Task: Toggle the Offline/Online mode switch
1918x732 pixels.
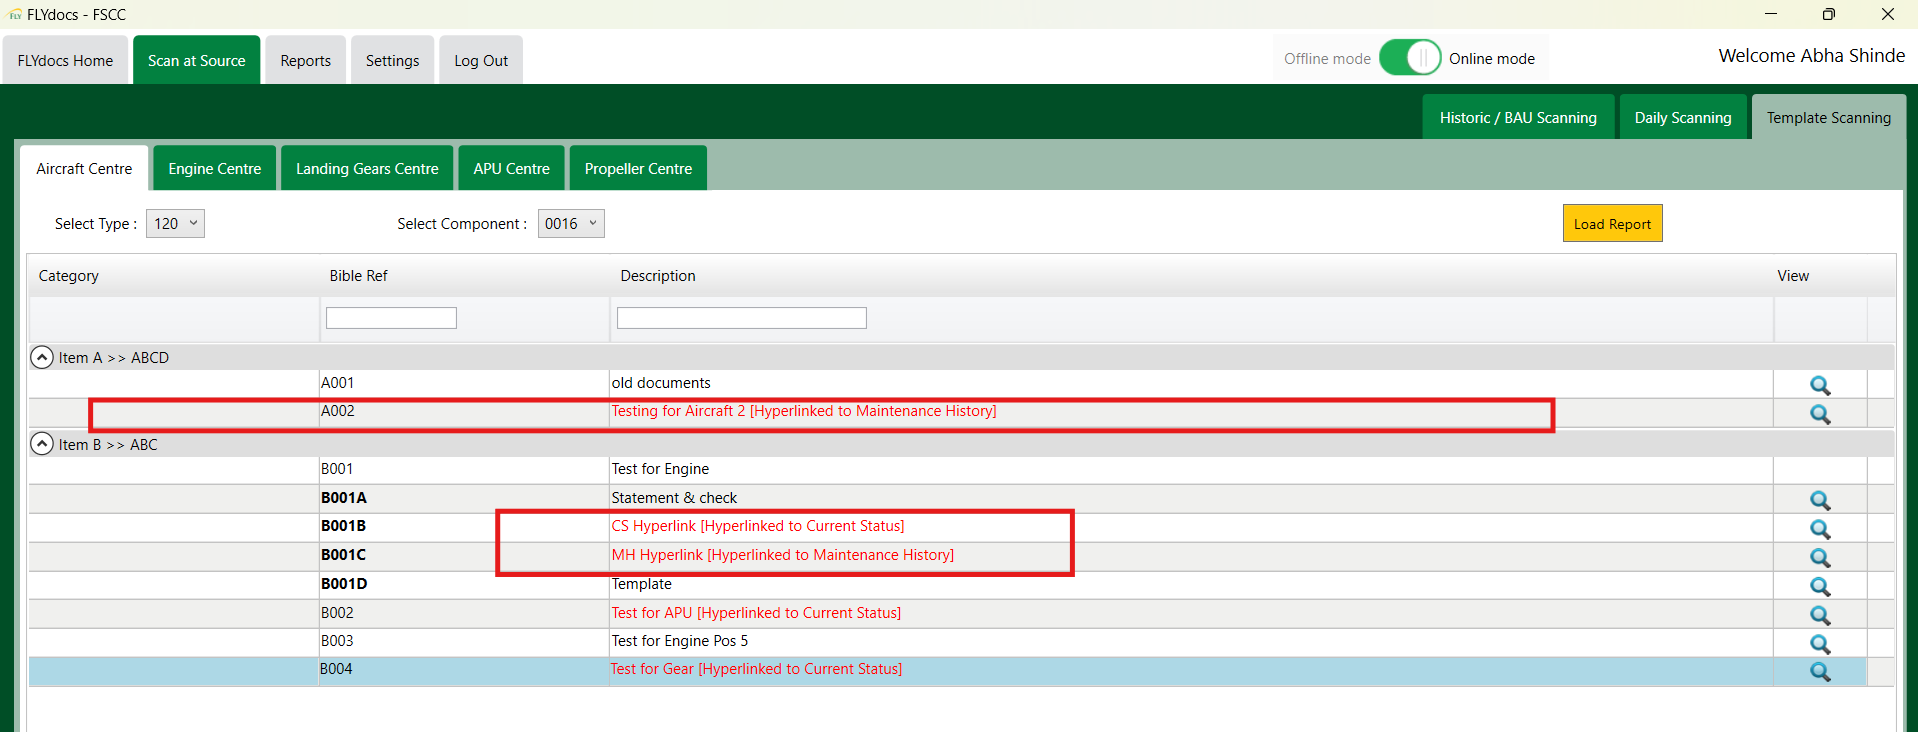Action: 1410,58
